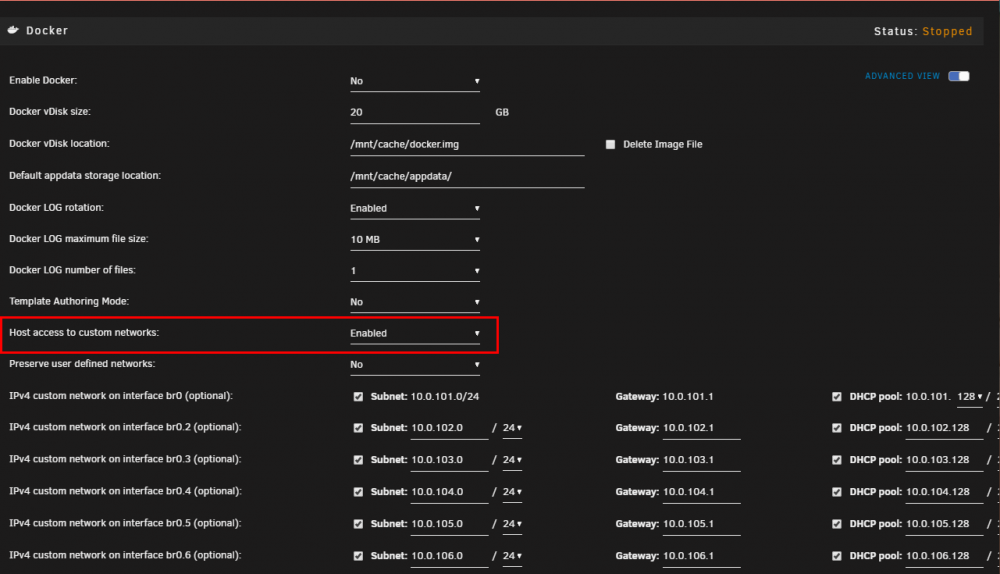1000x574 pixels.
Task: Open subnet mask dropdown for 10.0.104.0
Action: tap(512, 492)
